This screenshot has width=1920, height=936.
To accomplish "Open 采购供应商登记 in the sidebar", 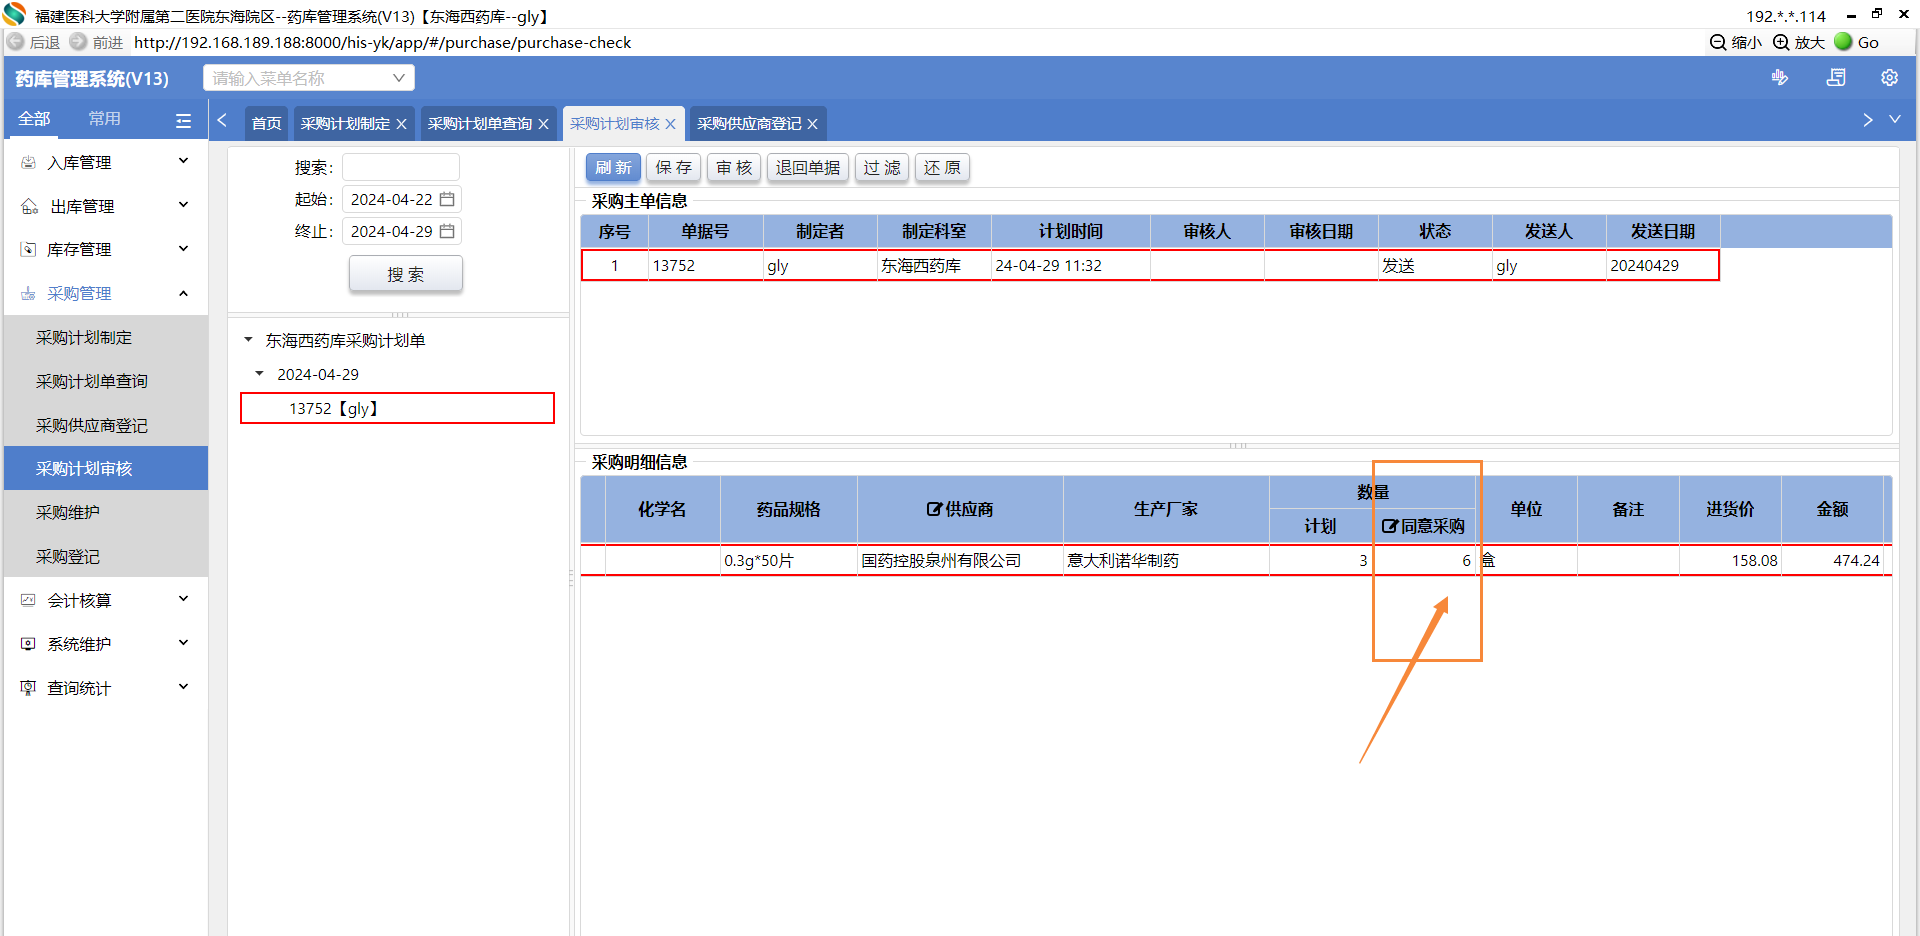I will 106,425.
